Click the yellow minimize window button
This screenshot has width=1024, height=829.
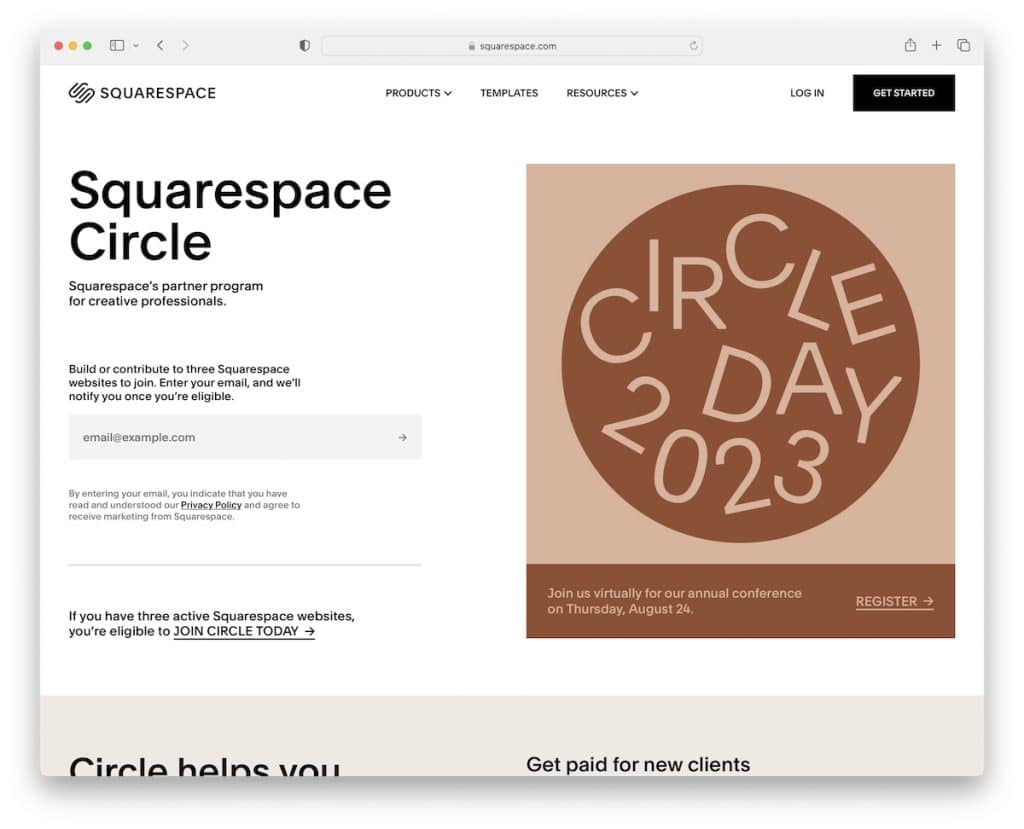73,46
